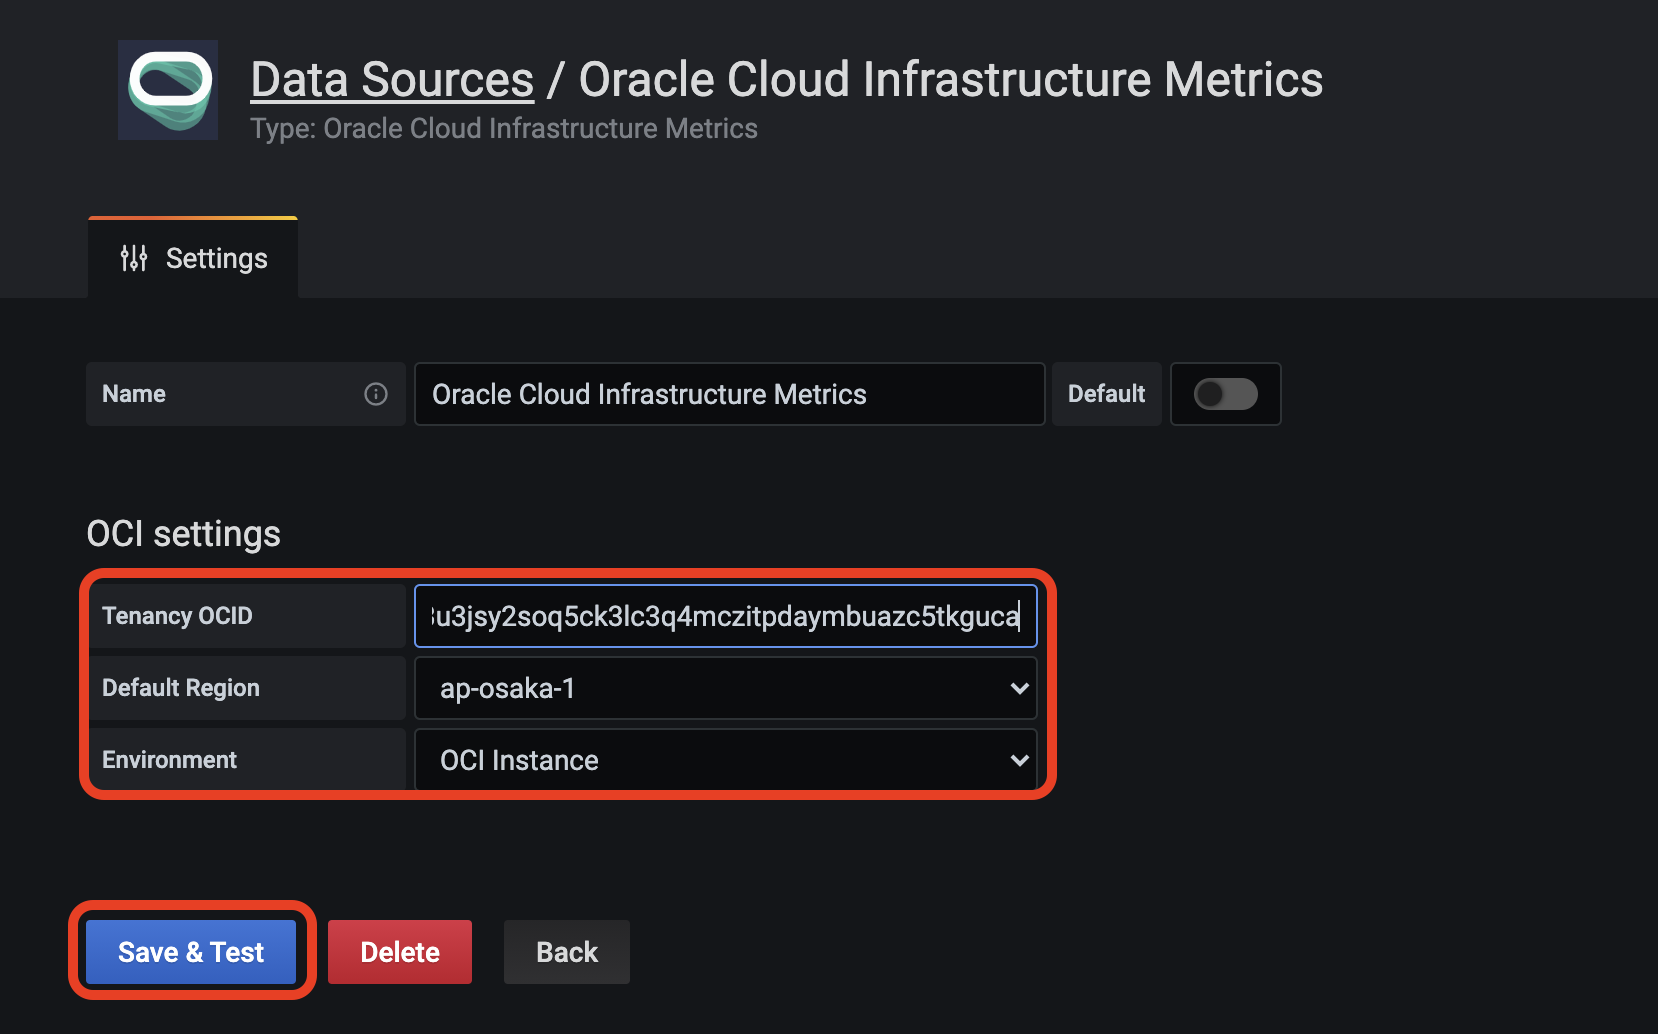Viewport: 1658px width, 1034px height.
Task: Click the sliders icon on Settings tab
Action: (x=134, y=258)
